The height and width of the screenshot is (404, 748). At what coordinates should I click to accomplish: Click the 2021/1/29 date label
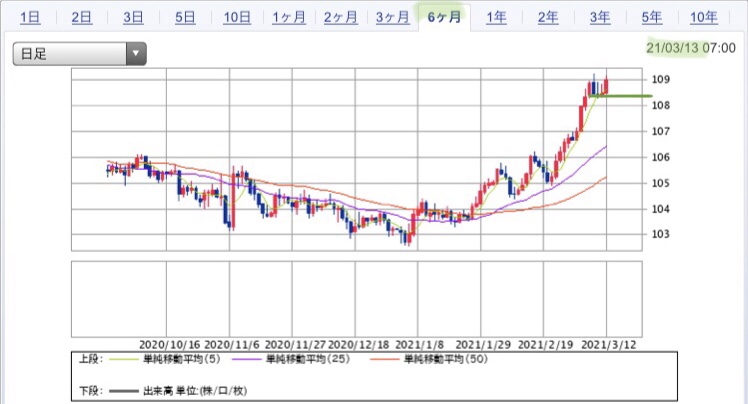(x=483, y=344)
